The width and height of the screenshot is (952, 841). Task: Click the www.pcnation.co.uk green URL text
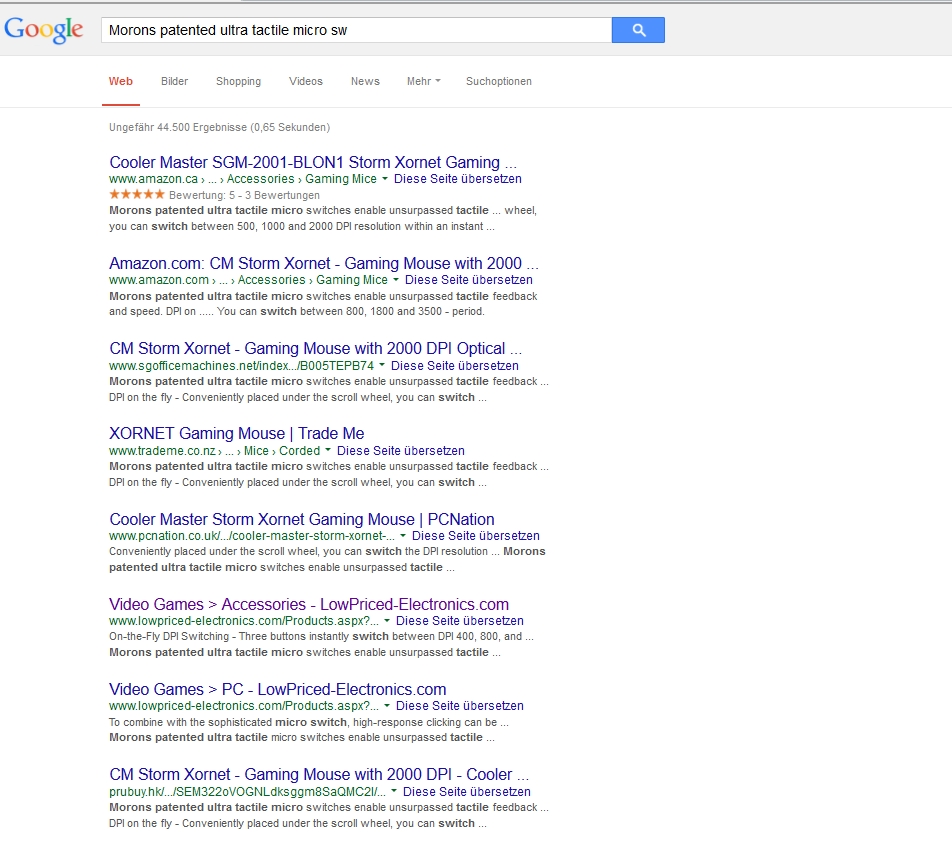coord(251,536)
